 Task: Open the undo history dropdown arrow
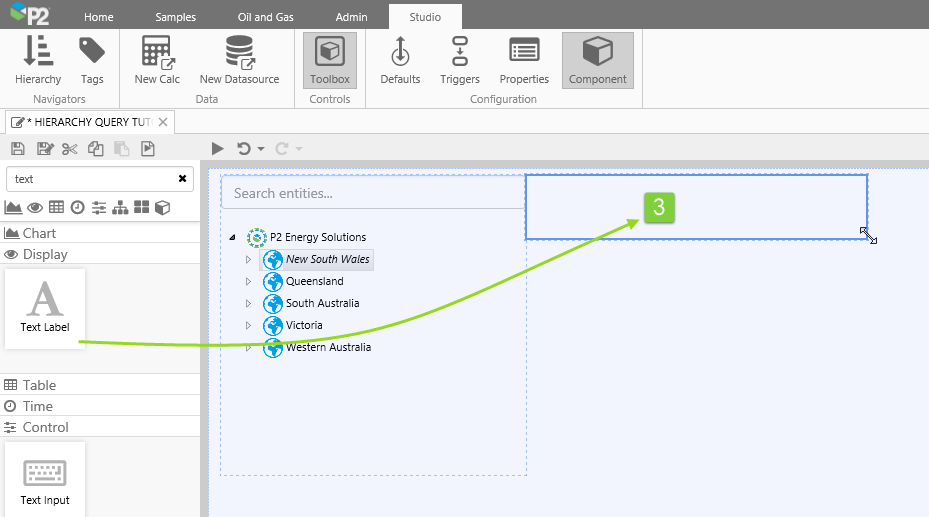pyautogui.click(x=261, y=149)
